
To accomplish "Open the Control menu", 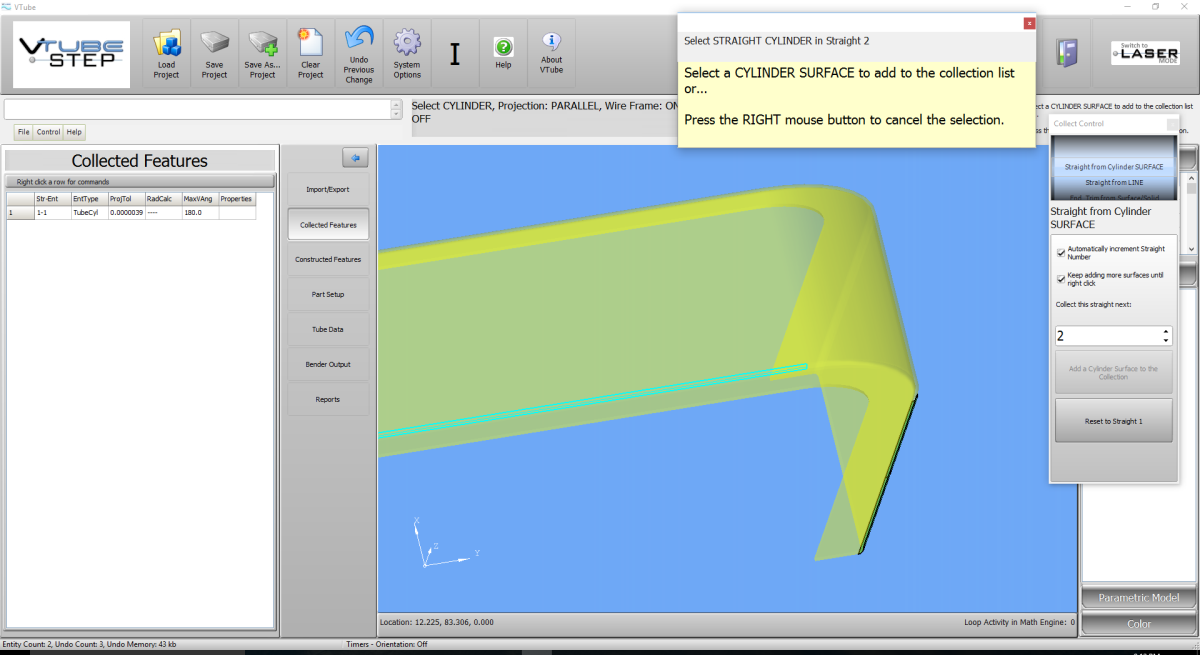I will click(48, 132).
